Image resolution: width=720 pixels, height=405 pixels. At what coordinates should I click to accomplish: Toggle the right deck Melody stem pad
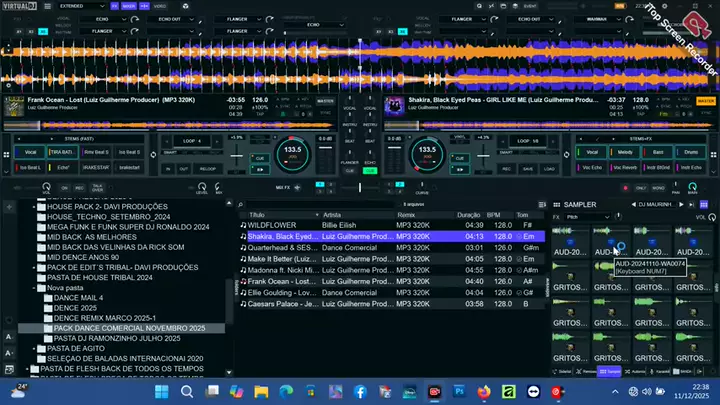pyautogui.click(x=625, y=152)
